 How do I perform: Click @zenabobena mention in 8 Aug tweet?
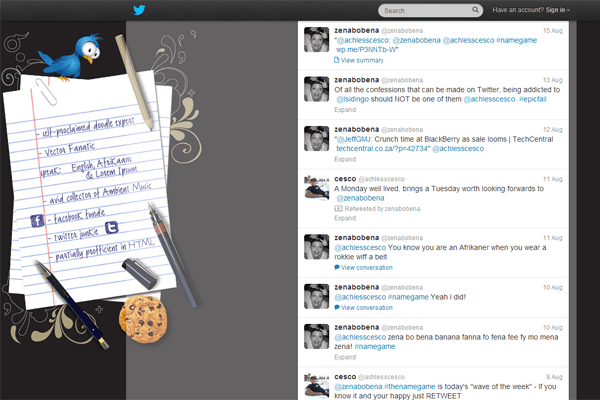358,387
